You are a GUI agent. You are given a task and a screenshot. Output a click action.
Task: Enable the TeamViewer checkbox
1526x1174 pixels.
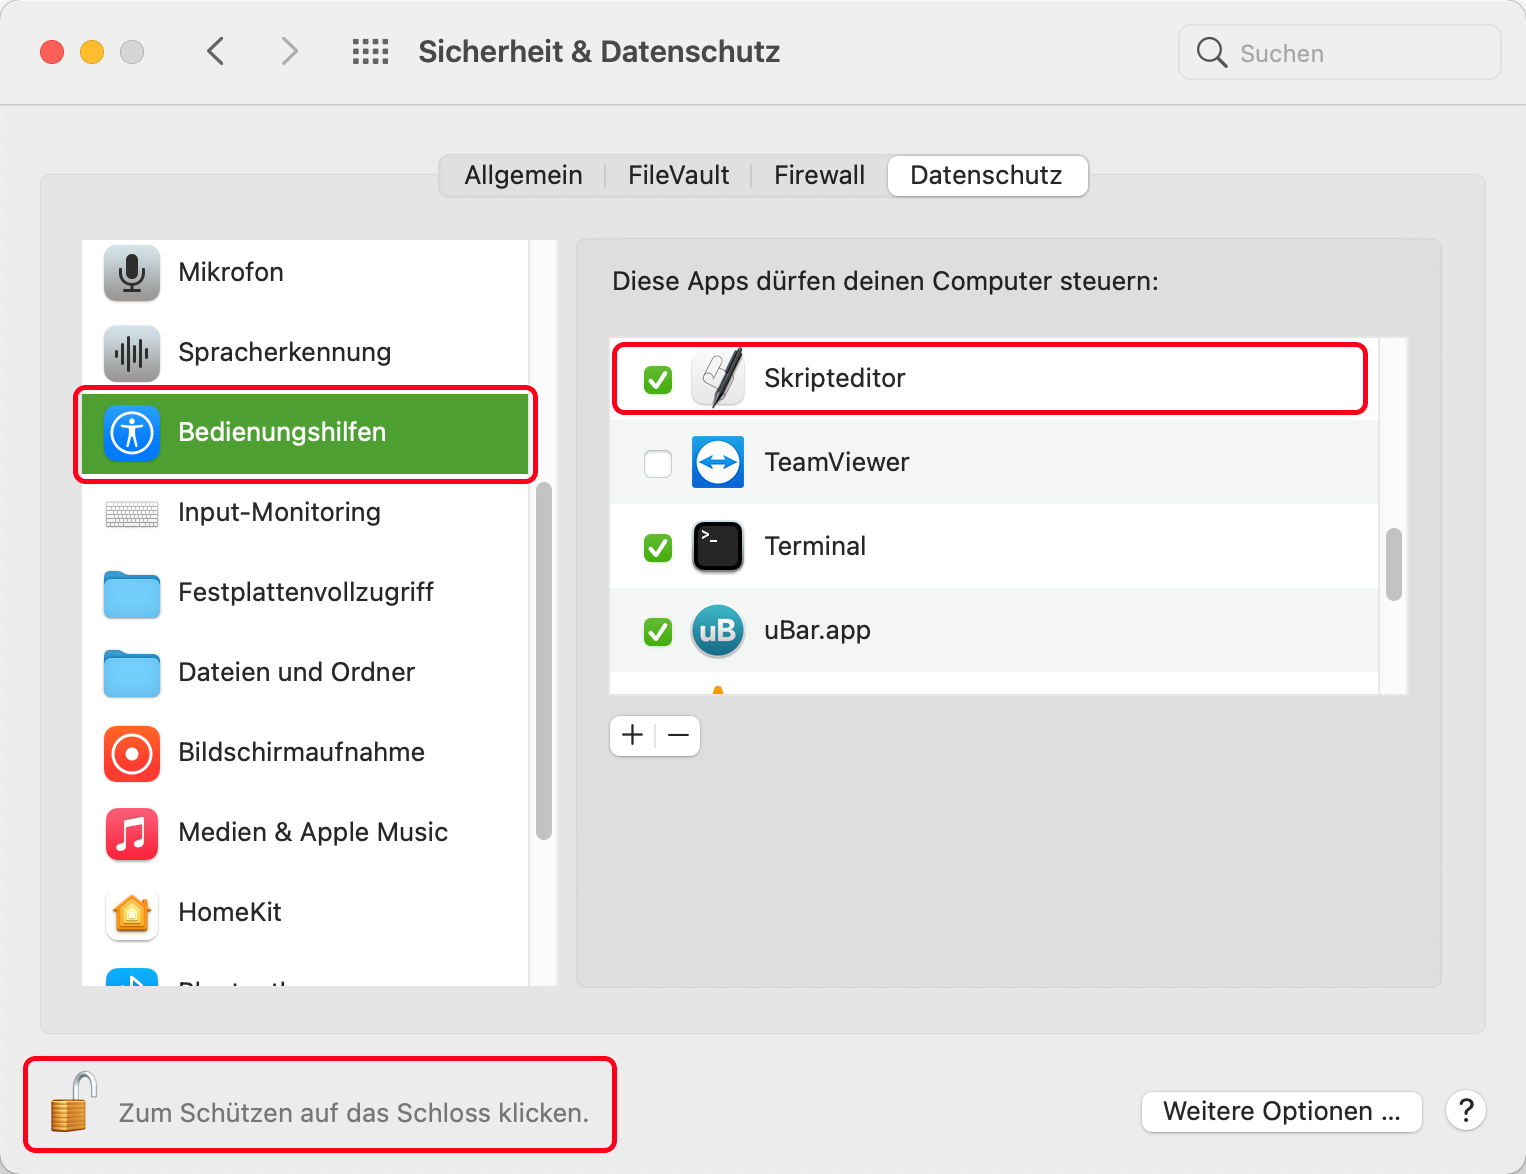(658, 464)
